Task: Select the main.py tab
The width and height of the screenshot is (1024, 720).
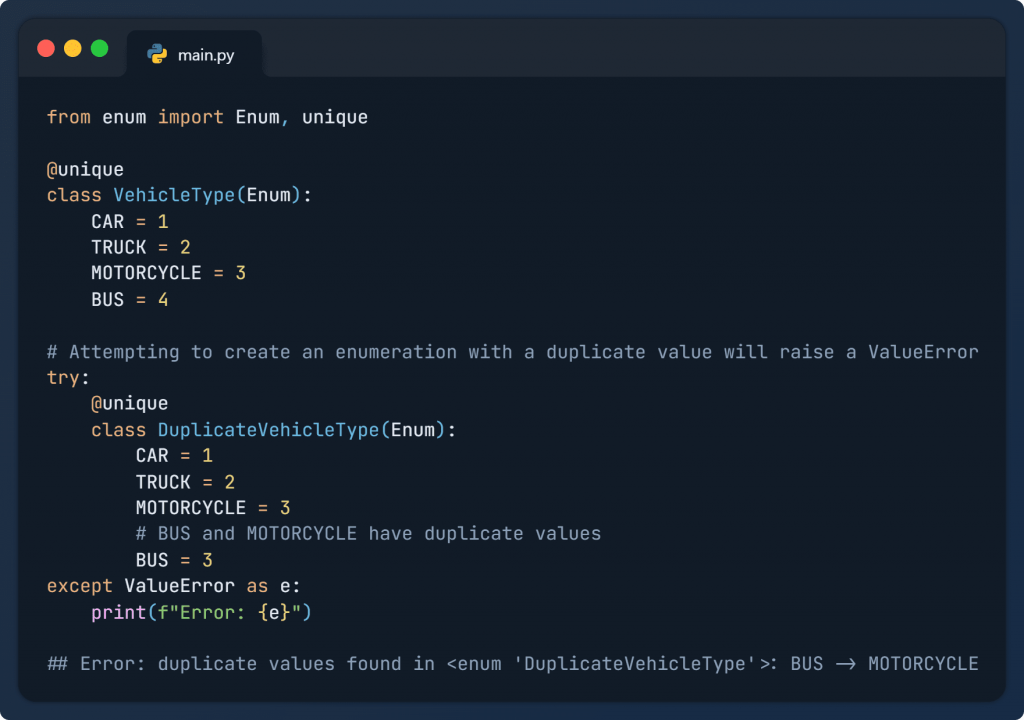Action: (194, 55)
